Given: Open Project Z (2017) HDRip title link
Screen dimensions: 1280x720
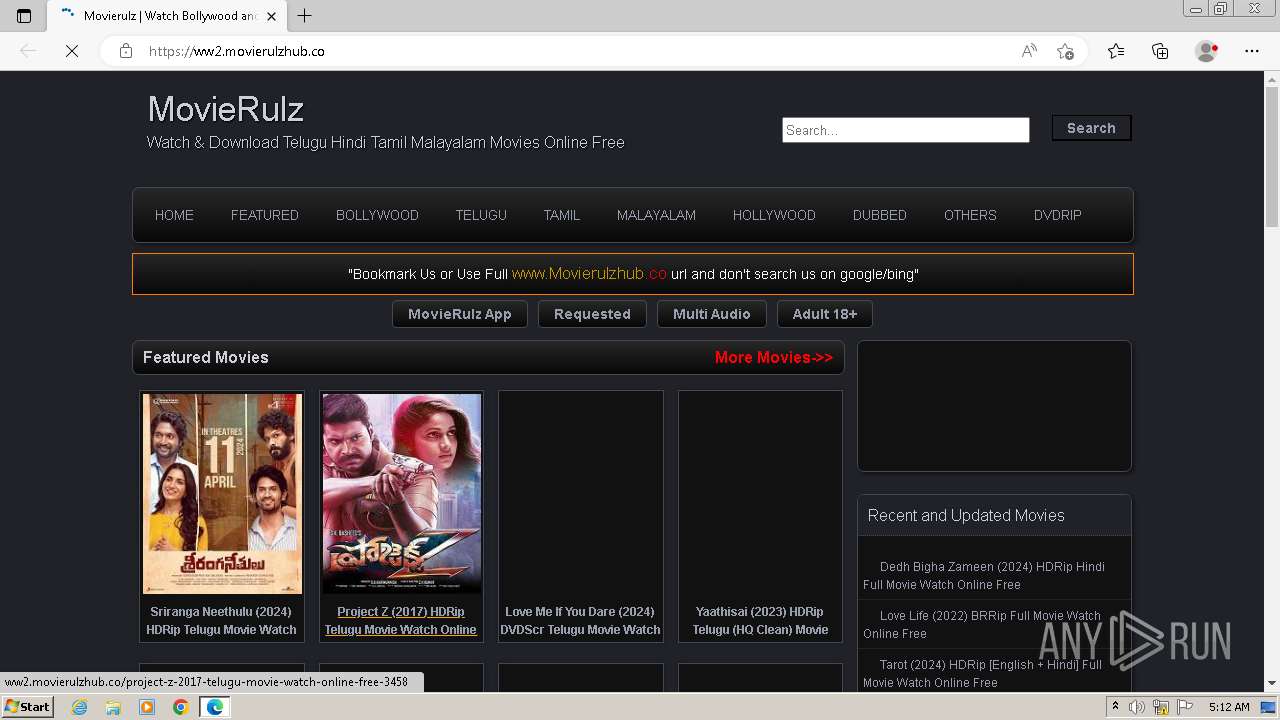Looking at the screenshot, I should click(401, 620).
